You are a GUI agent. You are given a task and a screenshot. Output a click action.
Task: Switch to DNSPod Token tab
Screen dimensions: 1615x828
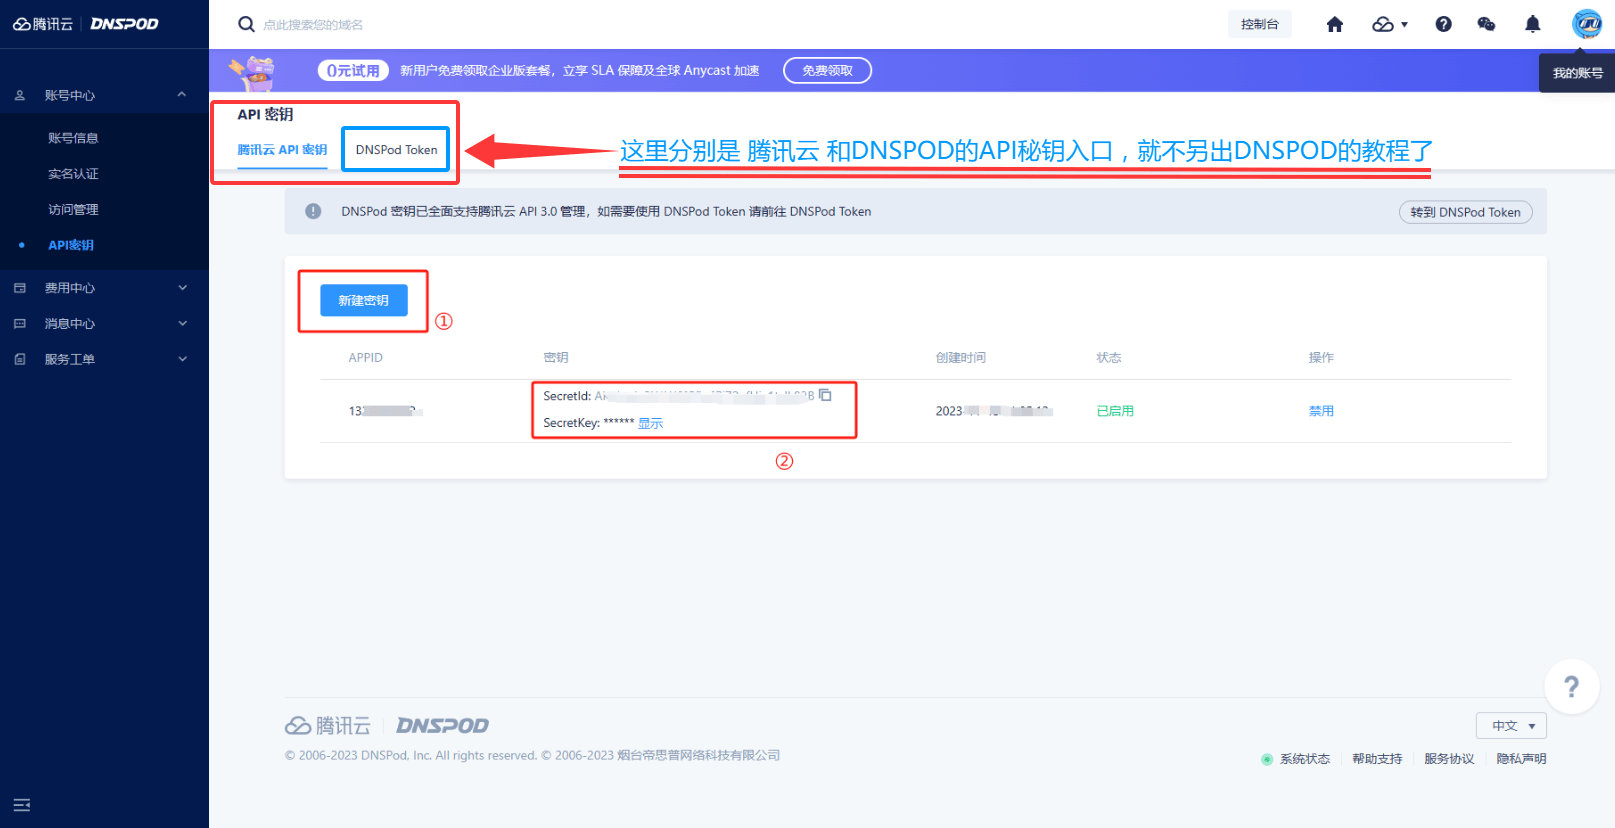396,150
